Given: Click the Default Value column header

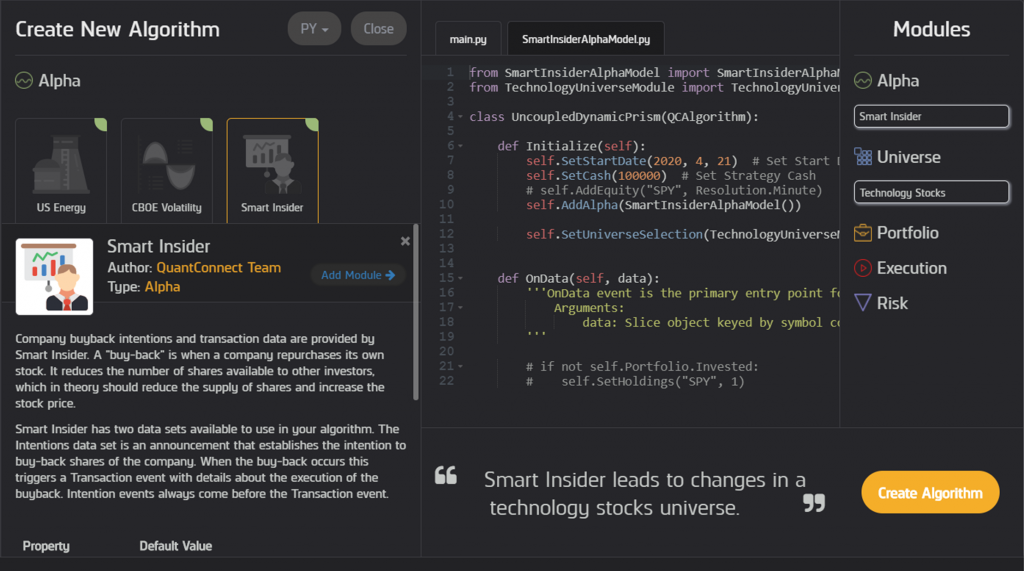Looking at the screenshot, I should click(176, 546).
